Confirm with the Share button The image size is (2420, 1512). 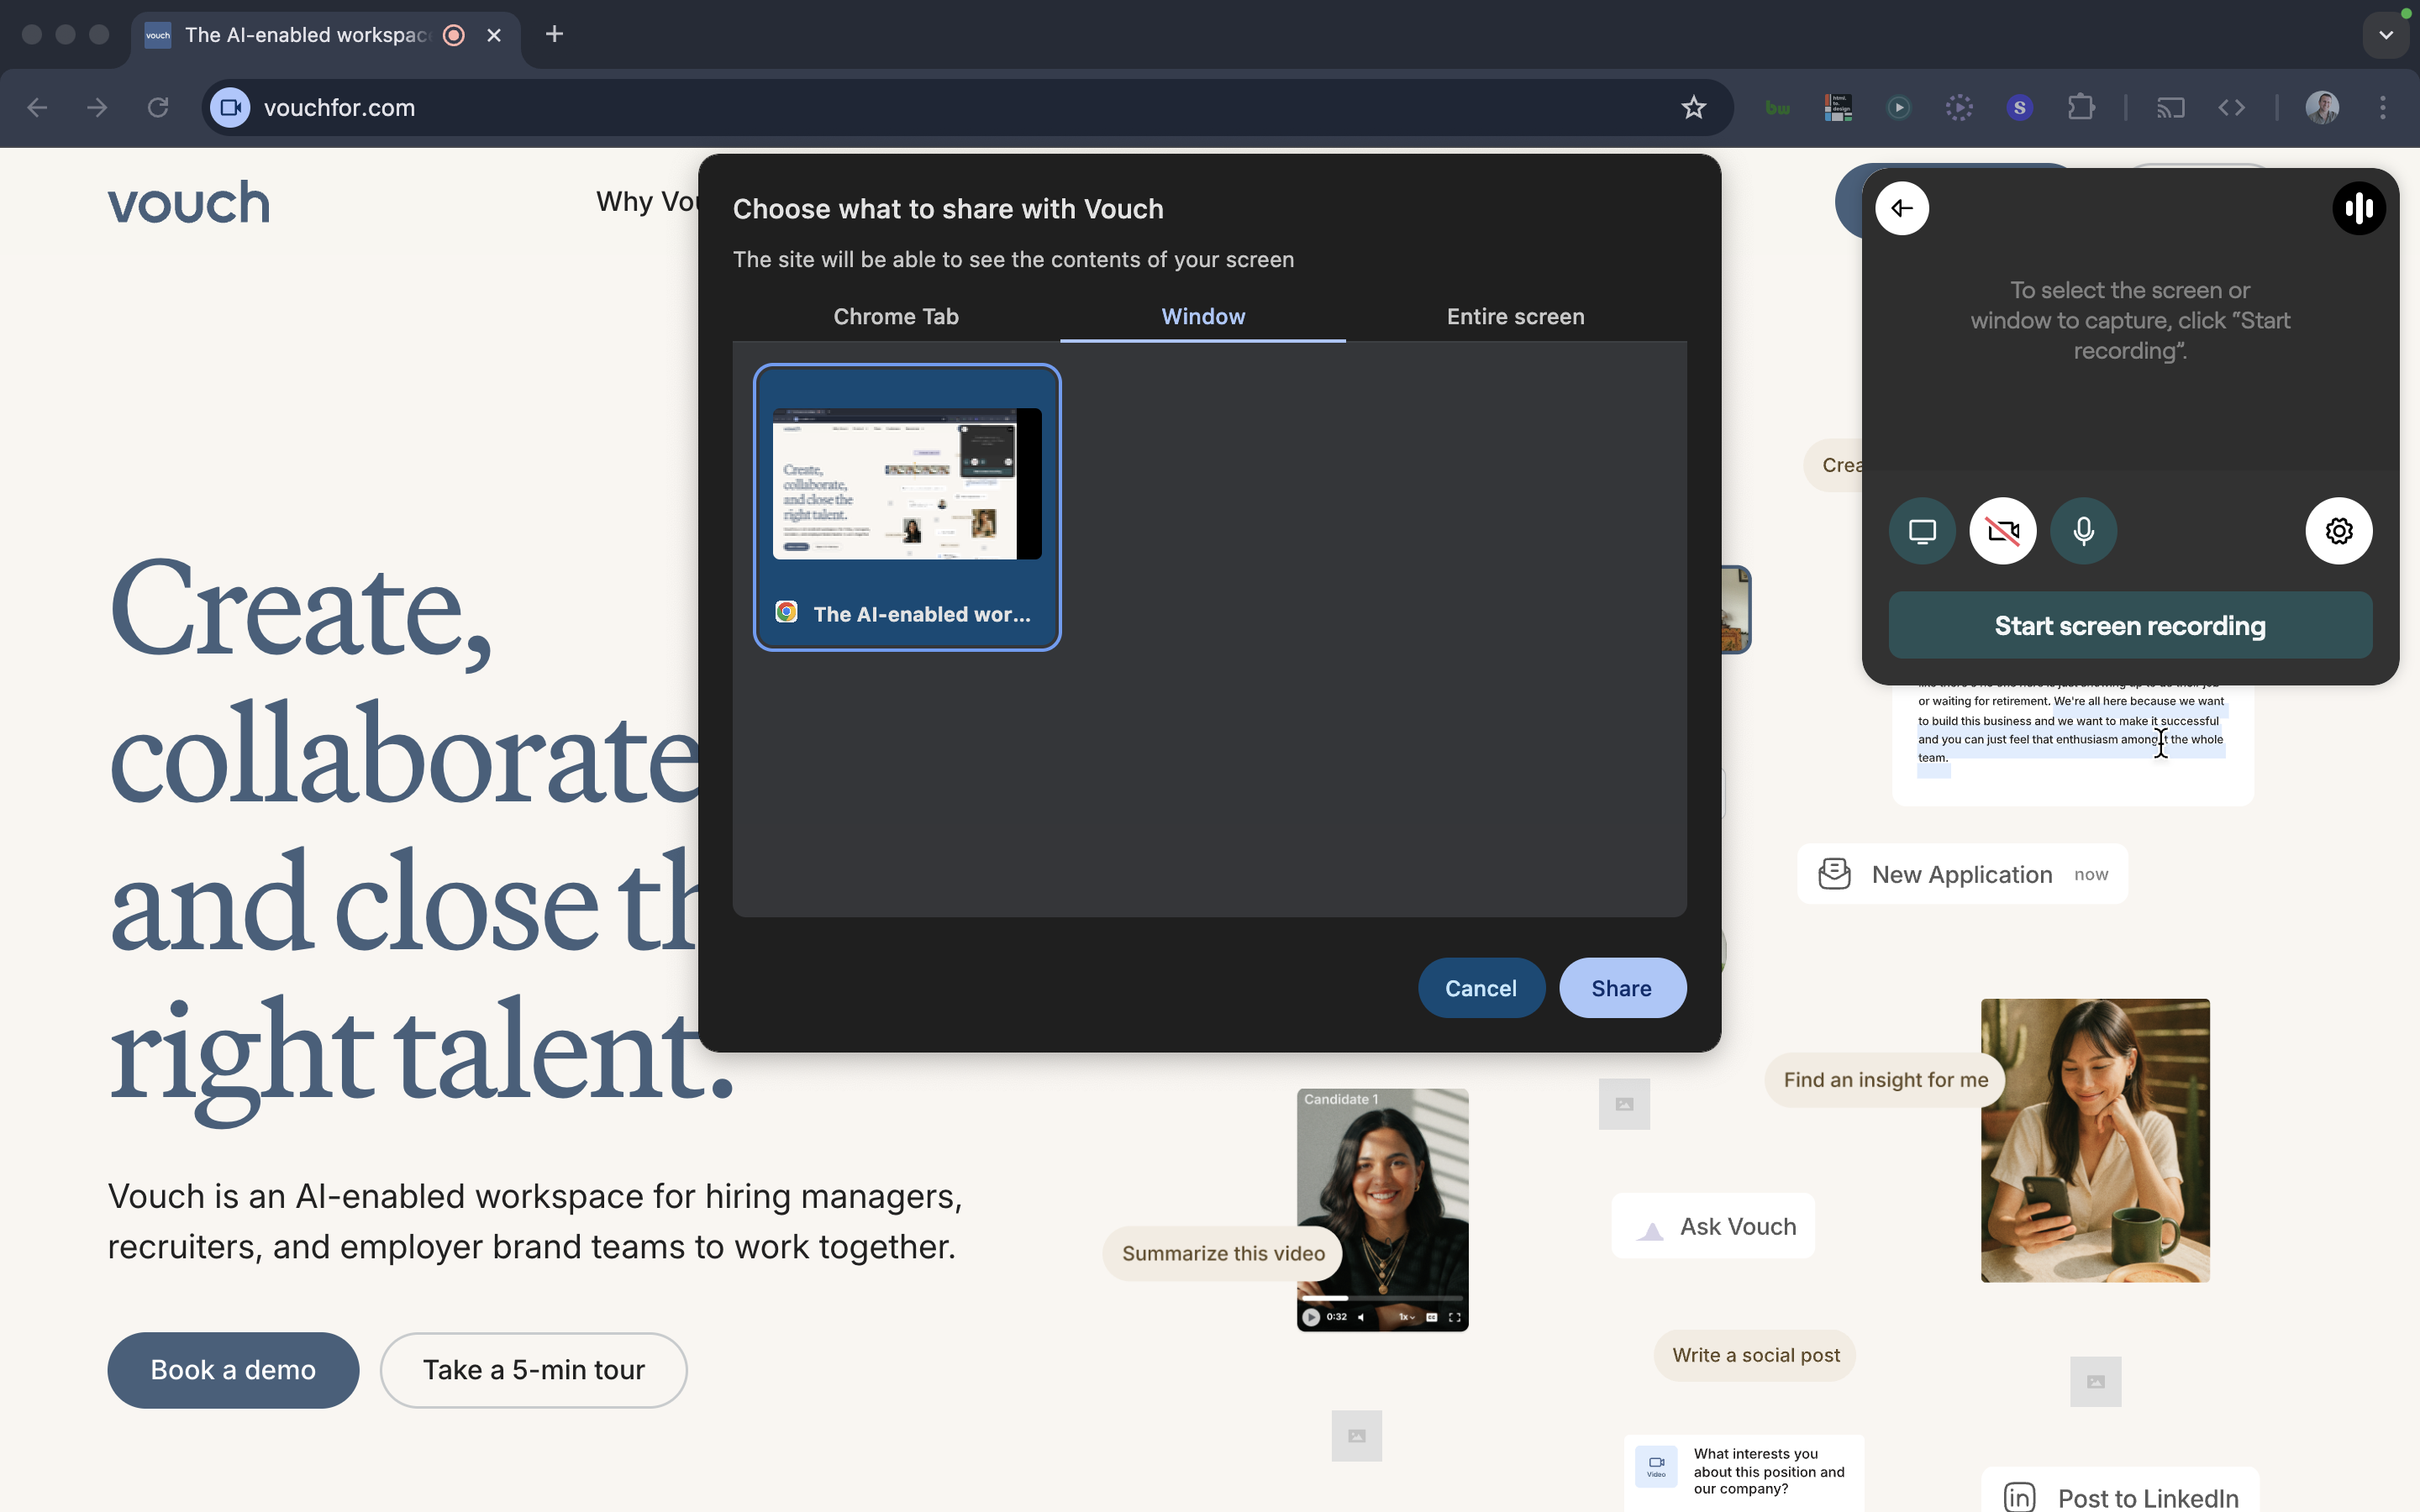pos(1622,988)
